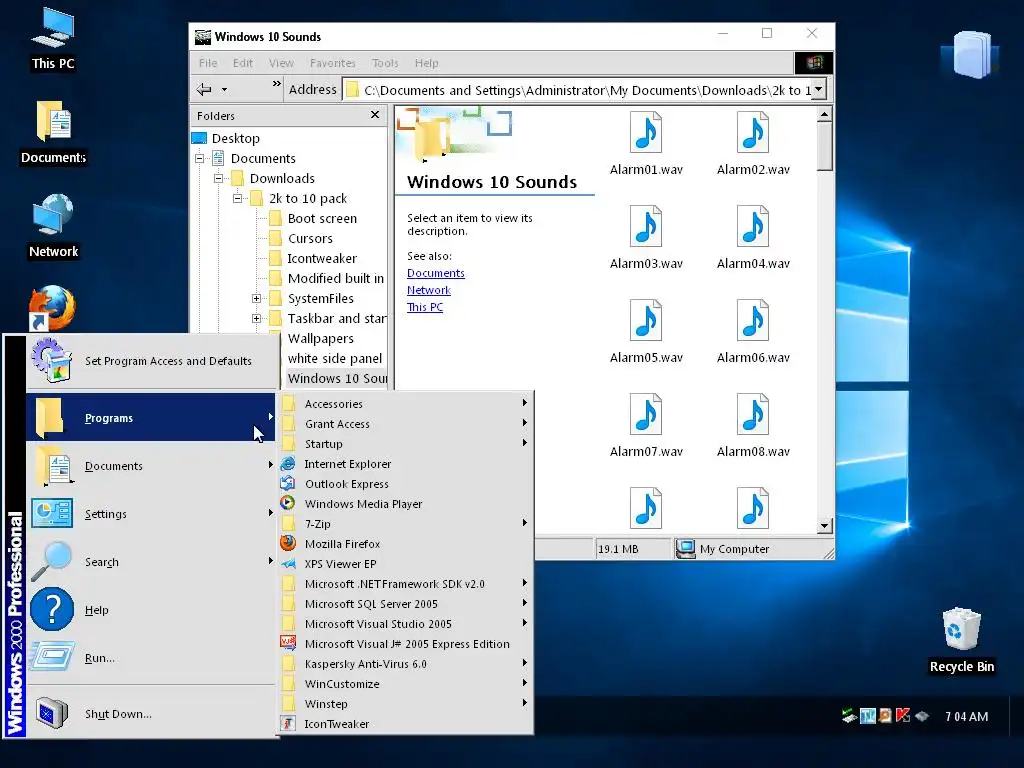The image size is (1024, 768).
Task: Open the View menu
Action: coord(281,63)
